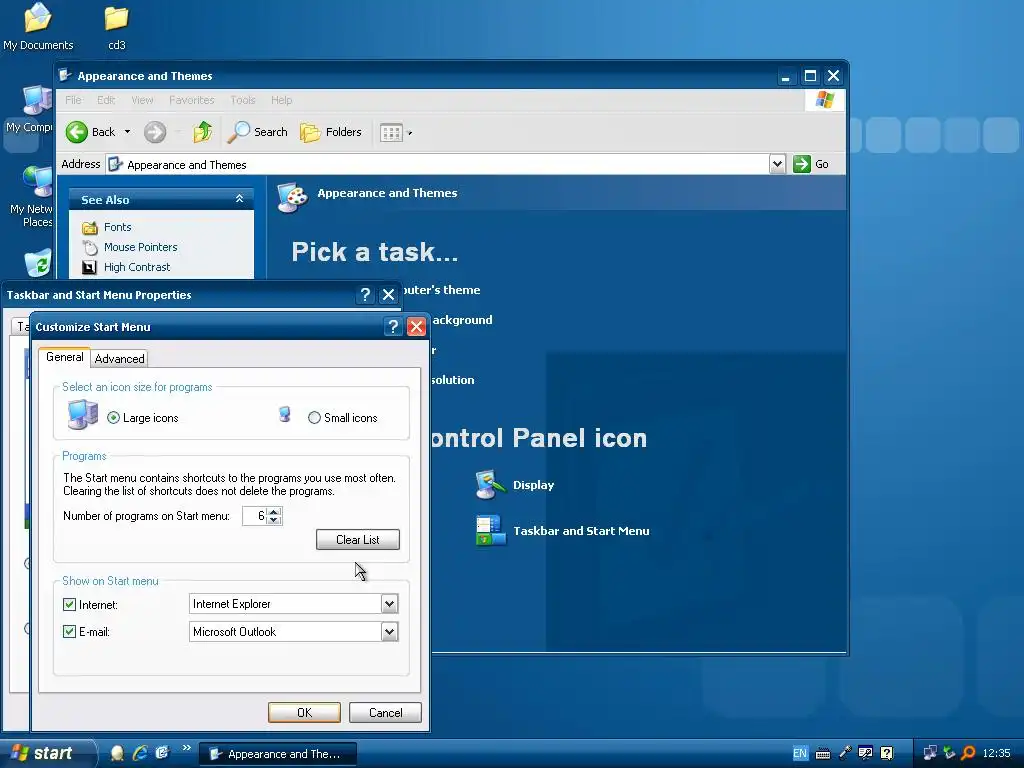Click the Appearance and Themes palette icon
The width and height of the screenshot is (1024, 768).
tap(292, 197)
